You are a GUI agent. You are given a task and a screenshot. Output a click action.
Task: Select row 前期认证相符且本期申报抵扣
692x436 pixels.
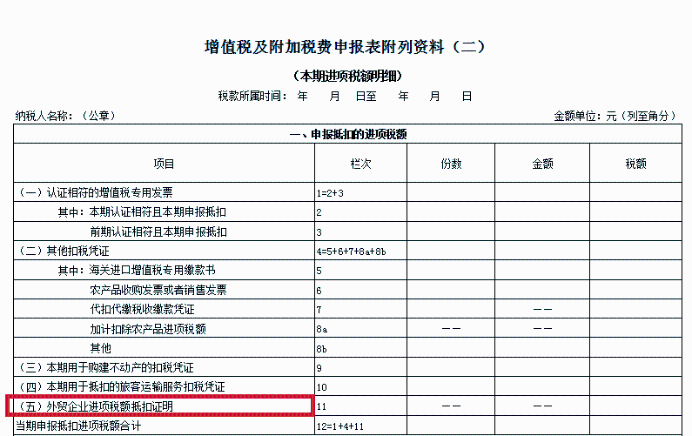[x=348, y=231]
